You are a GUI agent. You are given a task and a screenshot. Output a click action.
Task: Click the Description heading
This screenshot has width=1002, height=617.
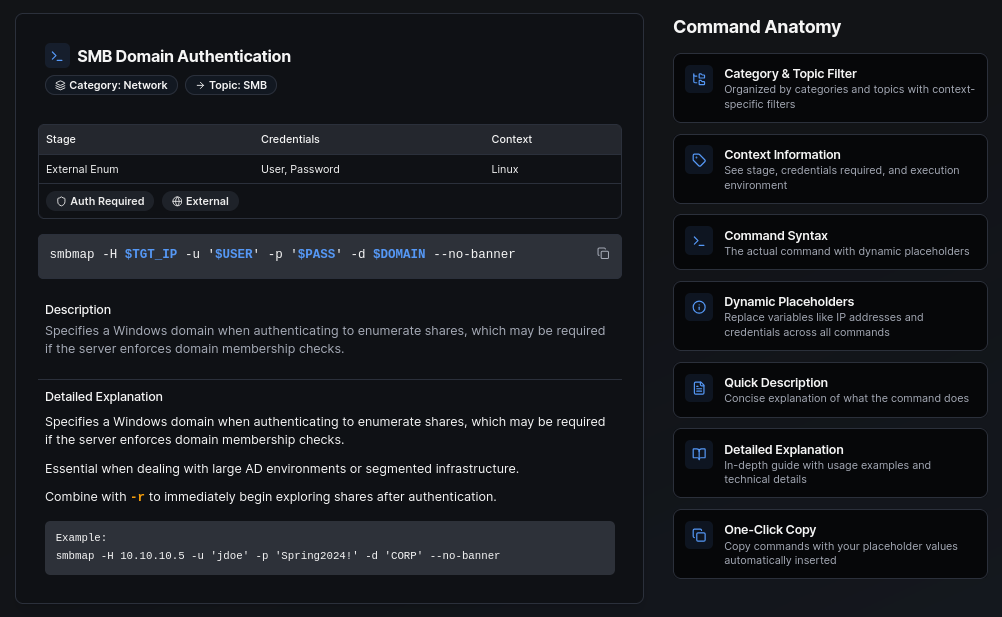click(78, 310)
